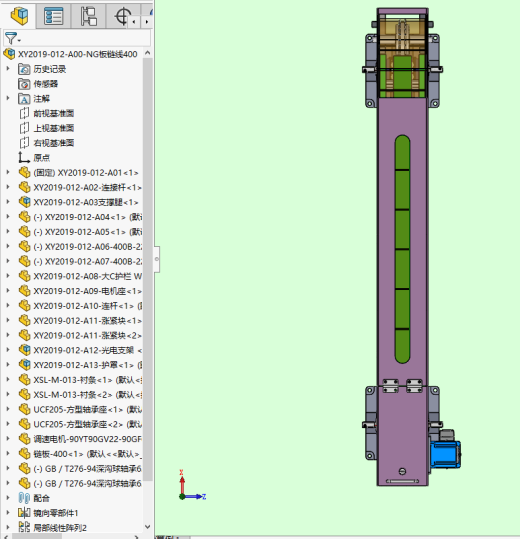
Task: Select XSL-M-013-衬条<1> tree item
Action: 88,380
